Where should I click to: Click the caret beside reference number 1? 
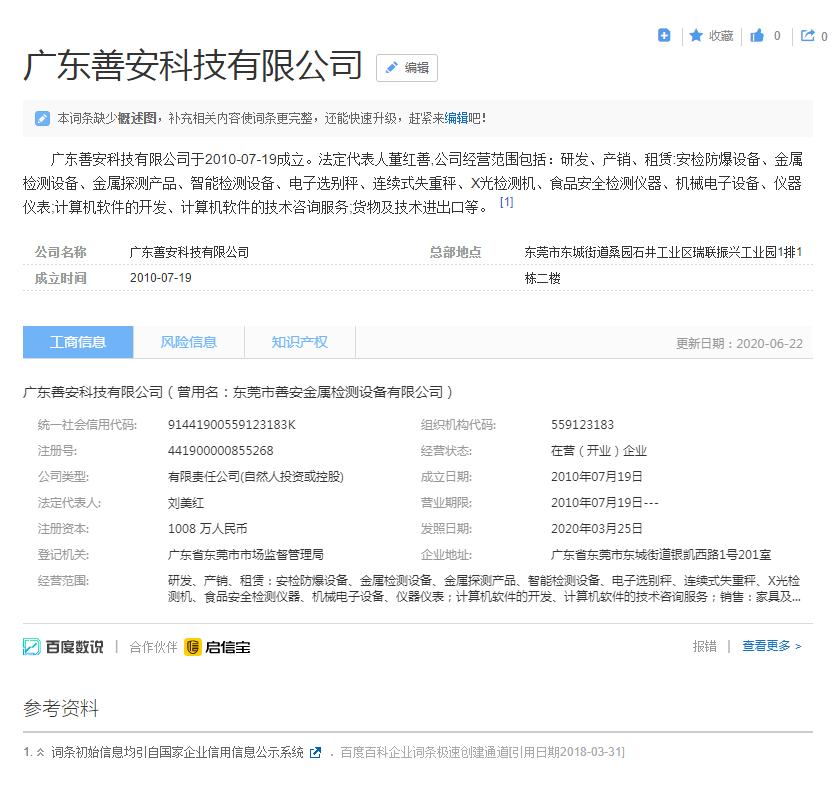(x=41, y=753)
